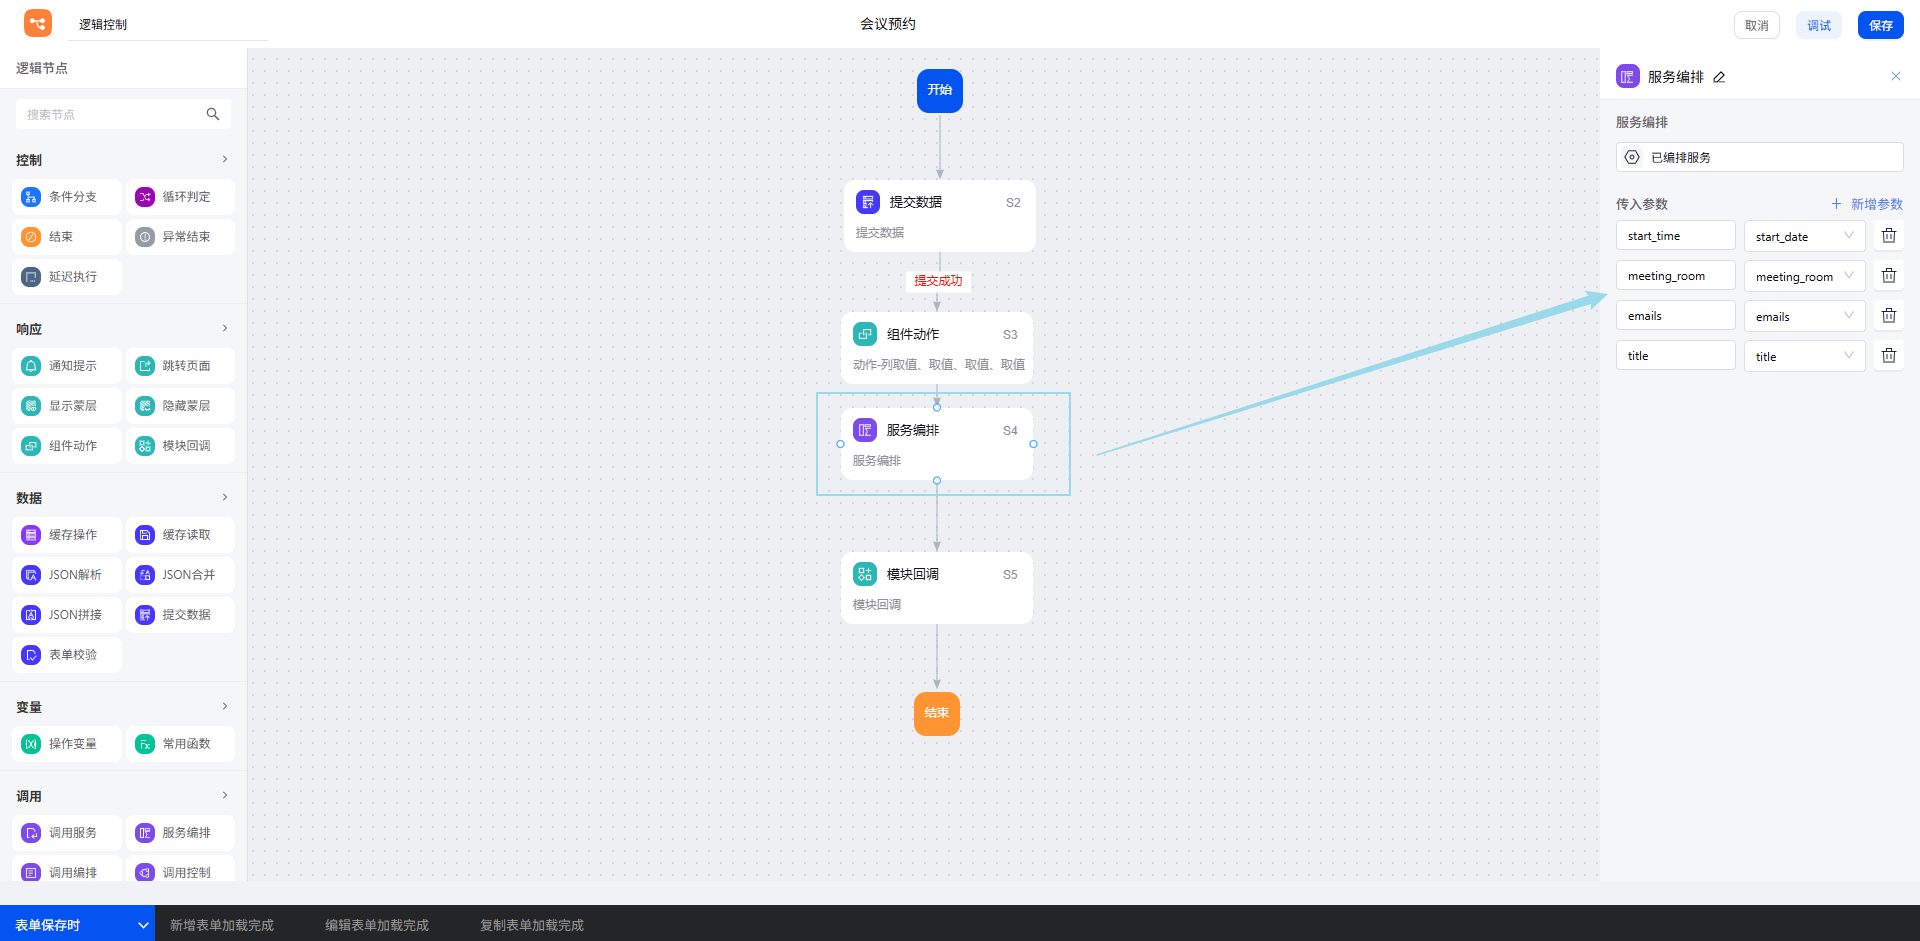Viewport: 1920px width, 941px height.
Task: Delete the start_time parameter row
Action: (1888, 236)
